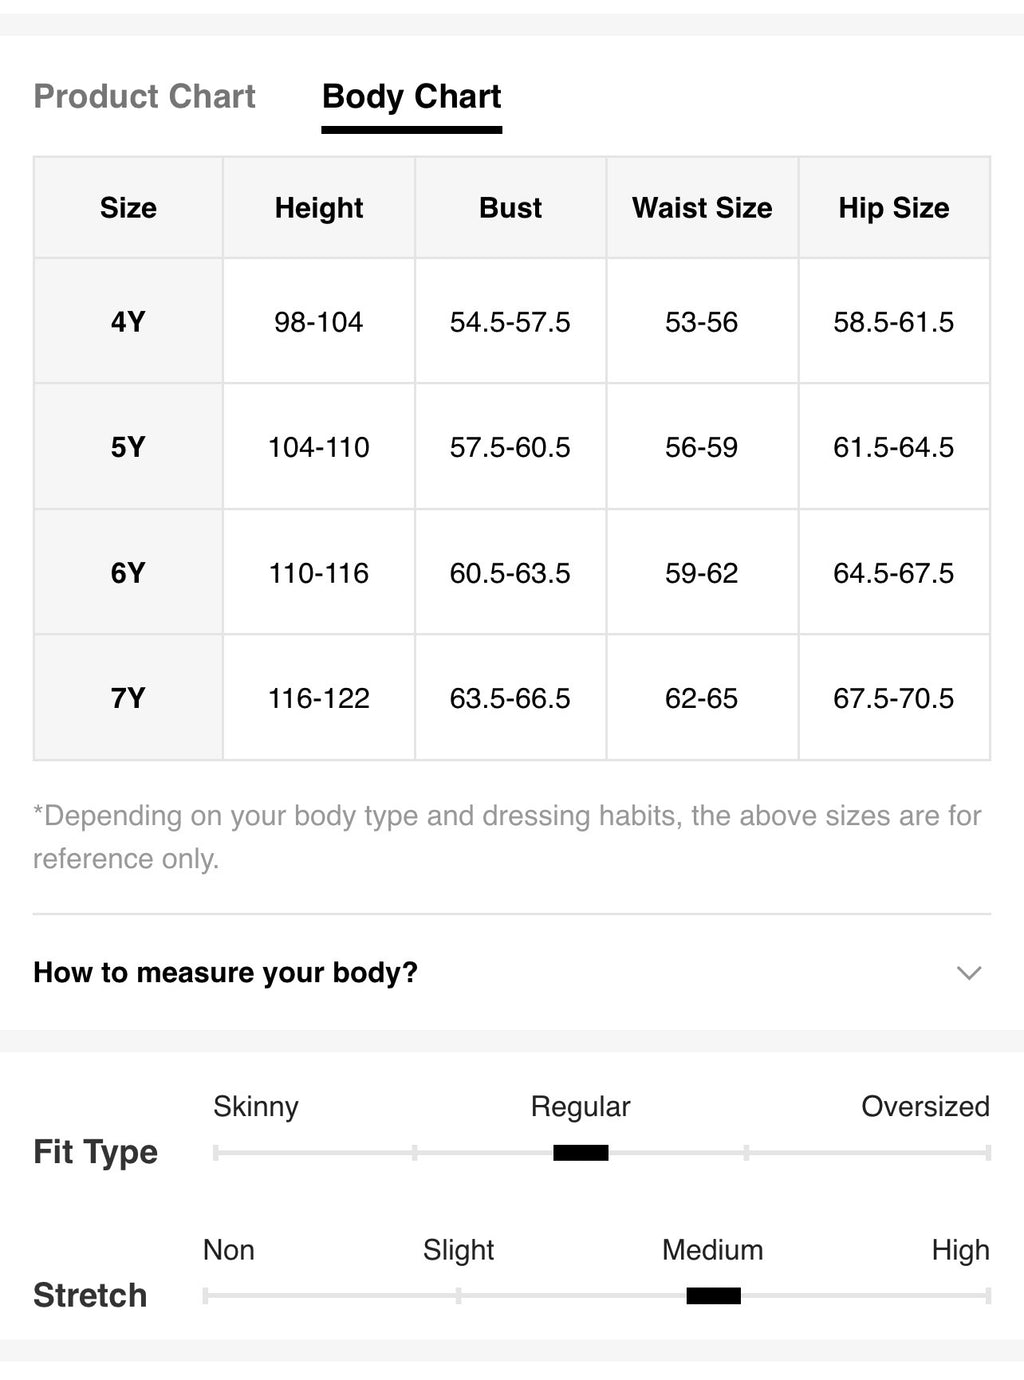The image size is (1024, 1380).
Task: Select the 4Y size row
Action: coord(512,321)
